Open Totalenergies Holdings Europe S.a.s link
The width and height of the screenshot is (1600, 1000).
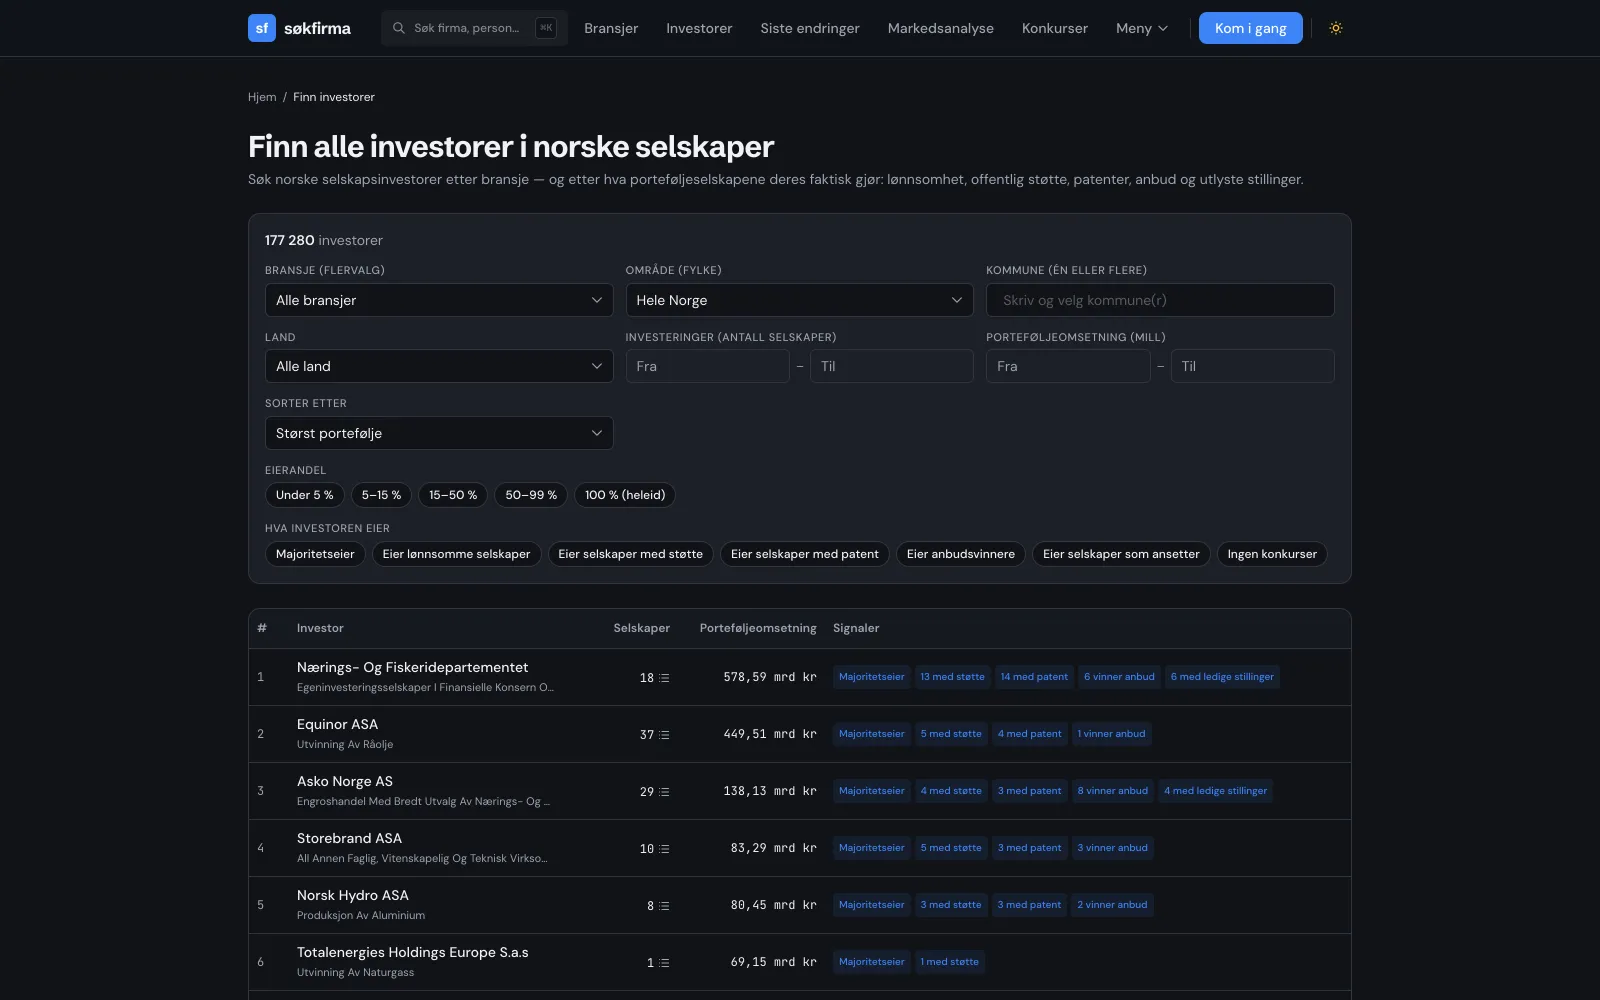[413, 952]
